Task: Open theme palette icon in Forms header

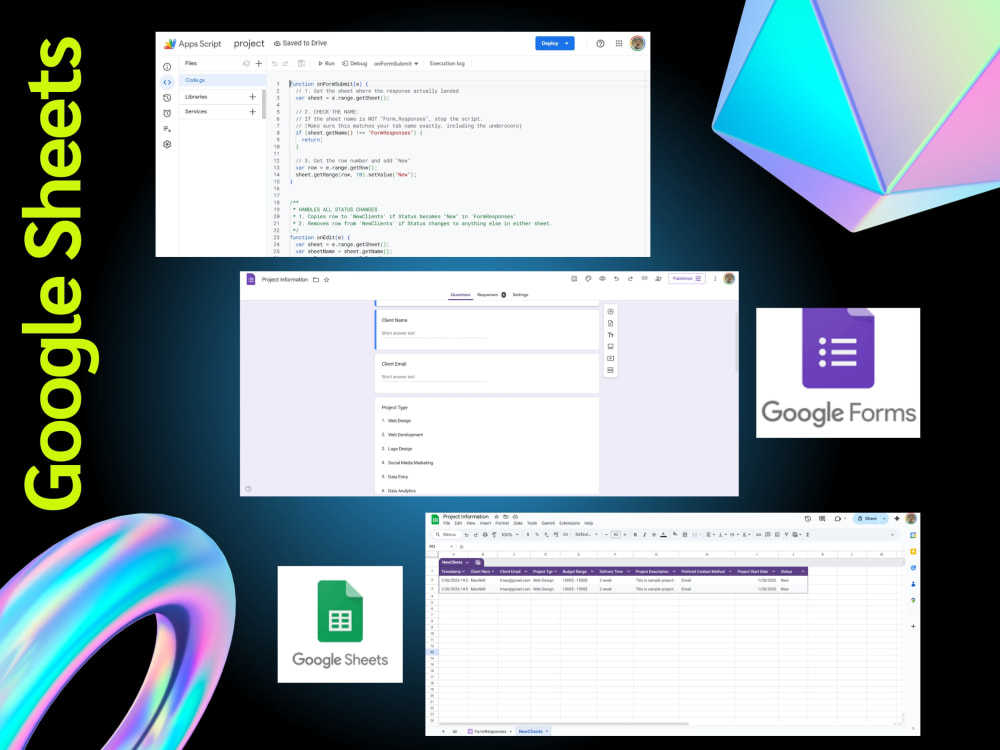Action: 588,279
